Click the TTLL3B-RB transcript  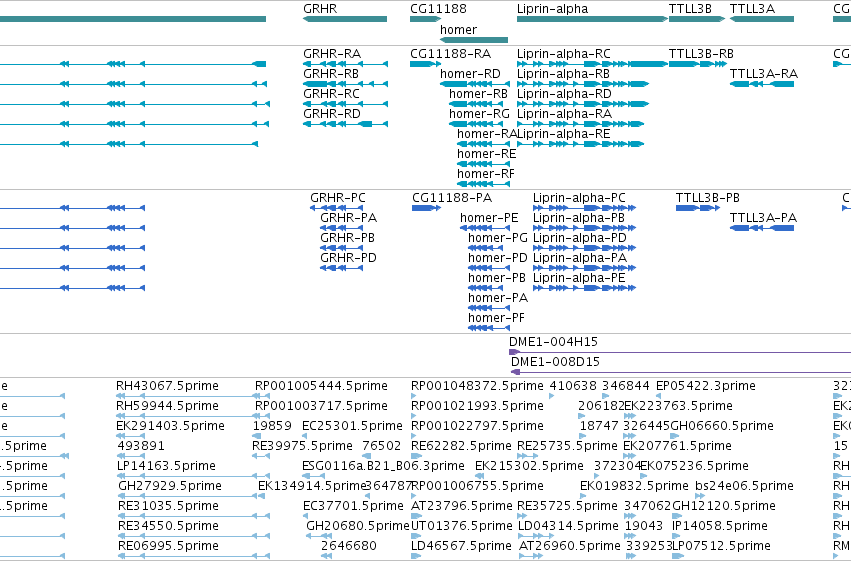coord(697,64)
